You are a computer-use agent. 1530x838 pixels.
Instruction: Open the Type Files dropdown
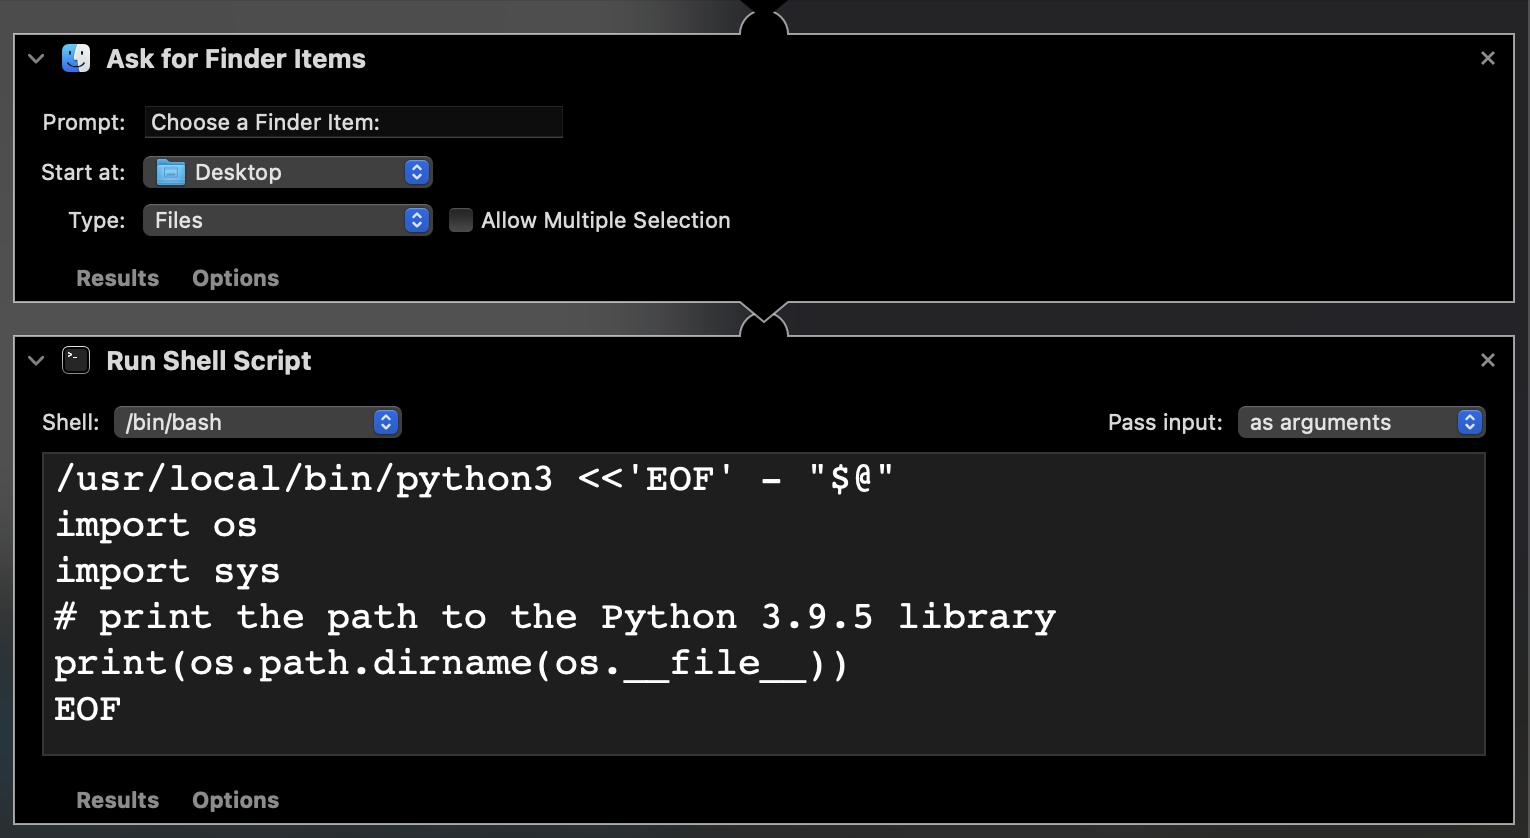point(288,220)
